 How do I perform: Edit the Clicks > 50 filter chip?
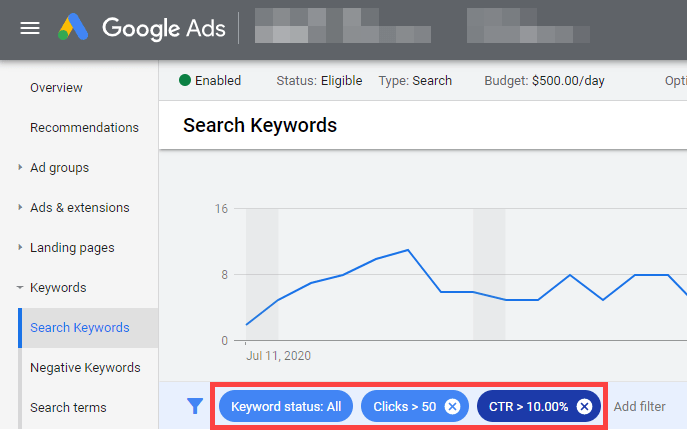pos(404,407)
